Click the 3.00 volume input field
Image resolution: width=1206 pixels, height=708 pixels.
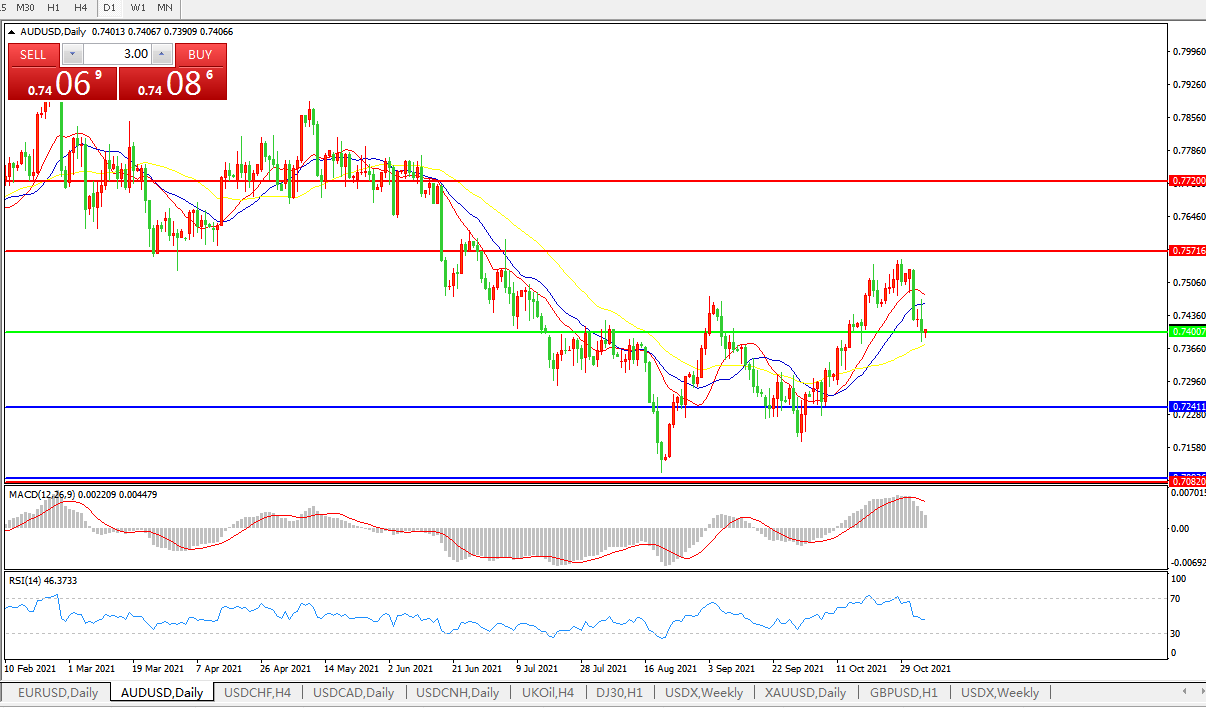pos(117,54)
